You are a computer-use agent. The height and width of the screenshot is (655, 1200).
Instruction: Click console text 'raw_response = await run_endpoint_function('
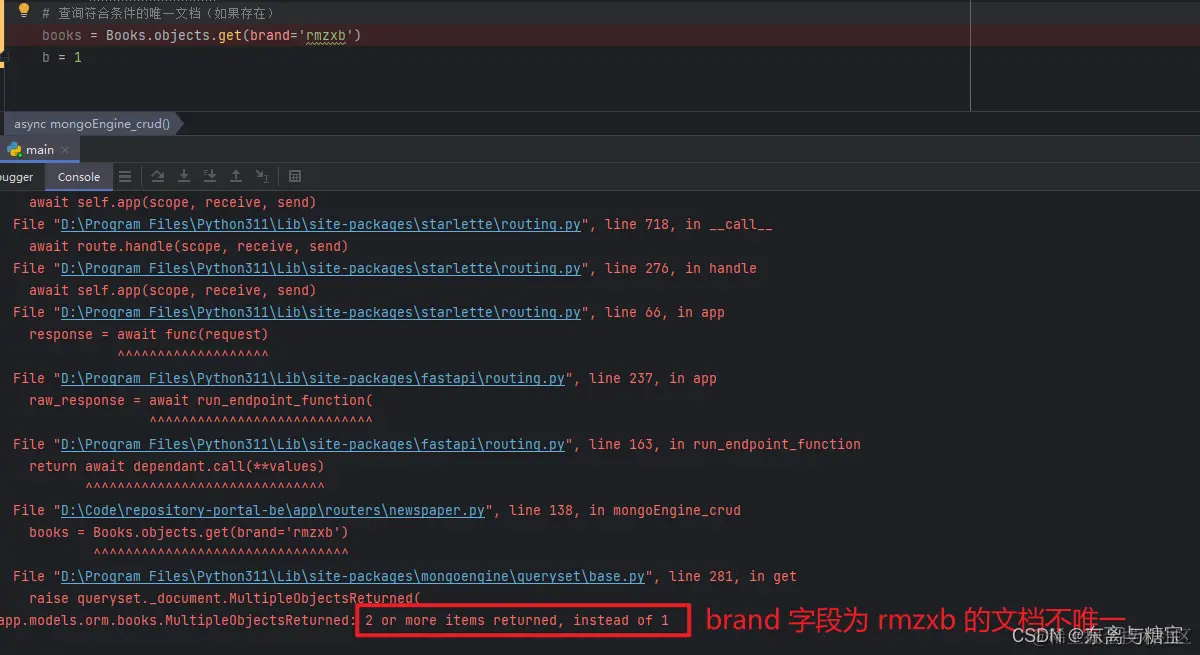[x=201, y=400]
